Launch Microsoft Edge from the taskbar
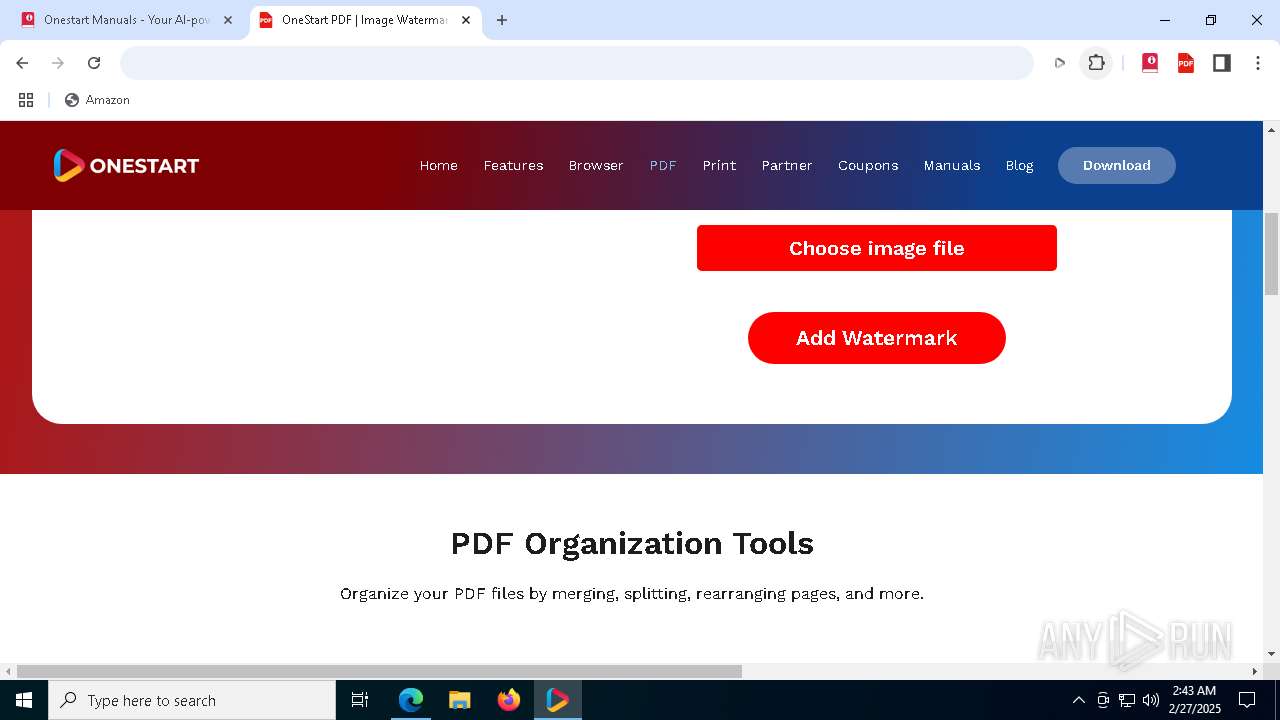Image resolution: width=1280 pixels, height=720 pixels. pyautogui.click(x=411, y=700)
